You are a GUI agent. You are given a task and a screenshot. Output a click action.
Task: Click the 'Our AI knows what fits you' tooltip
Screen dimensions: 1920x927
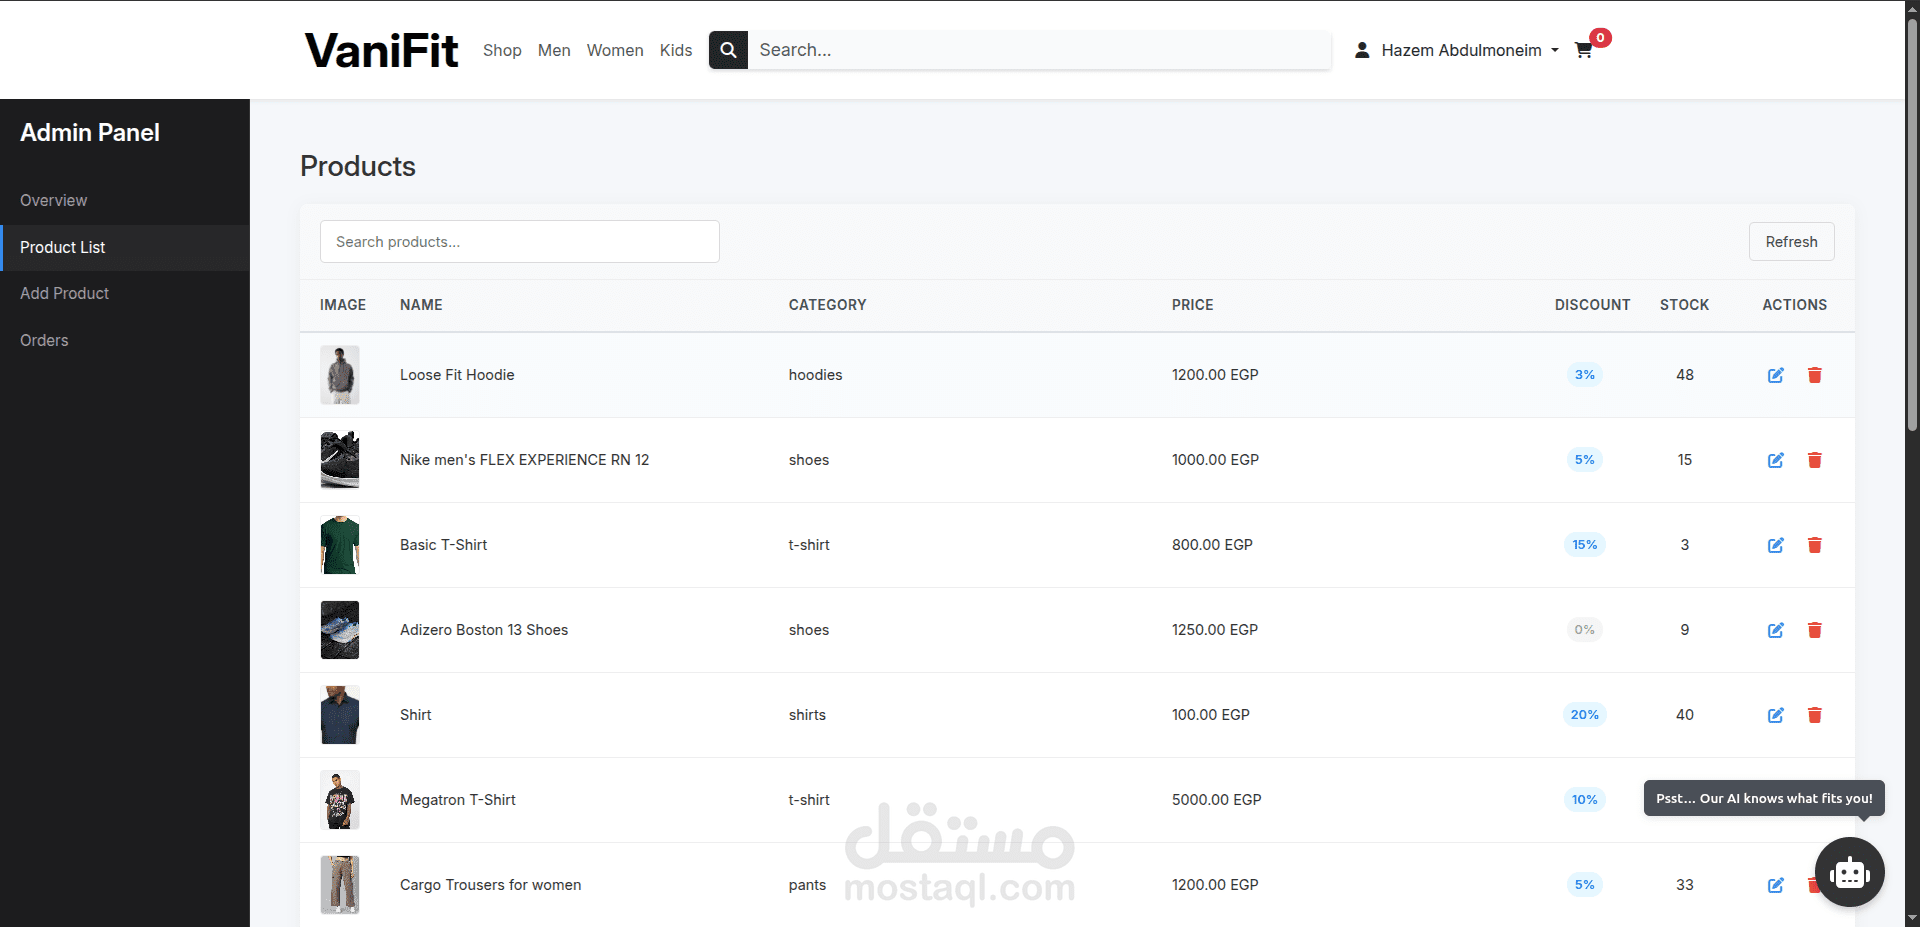[x=1764, y=798]
